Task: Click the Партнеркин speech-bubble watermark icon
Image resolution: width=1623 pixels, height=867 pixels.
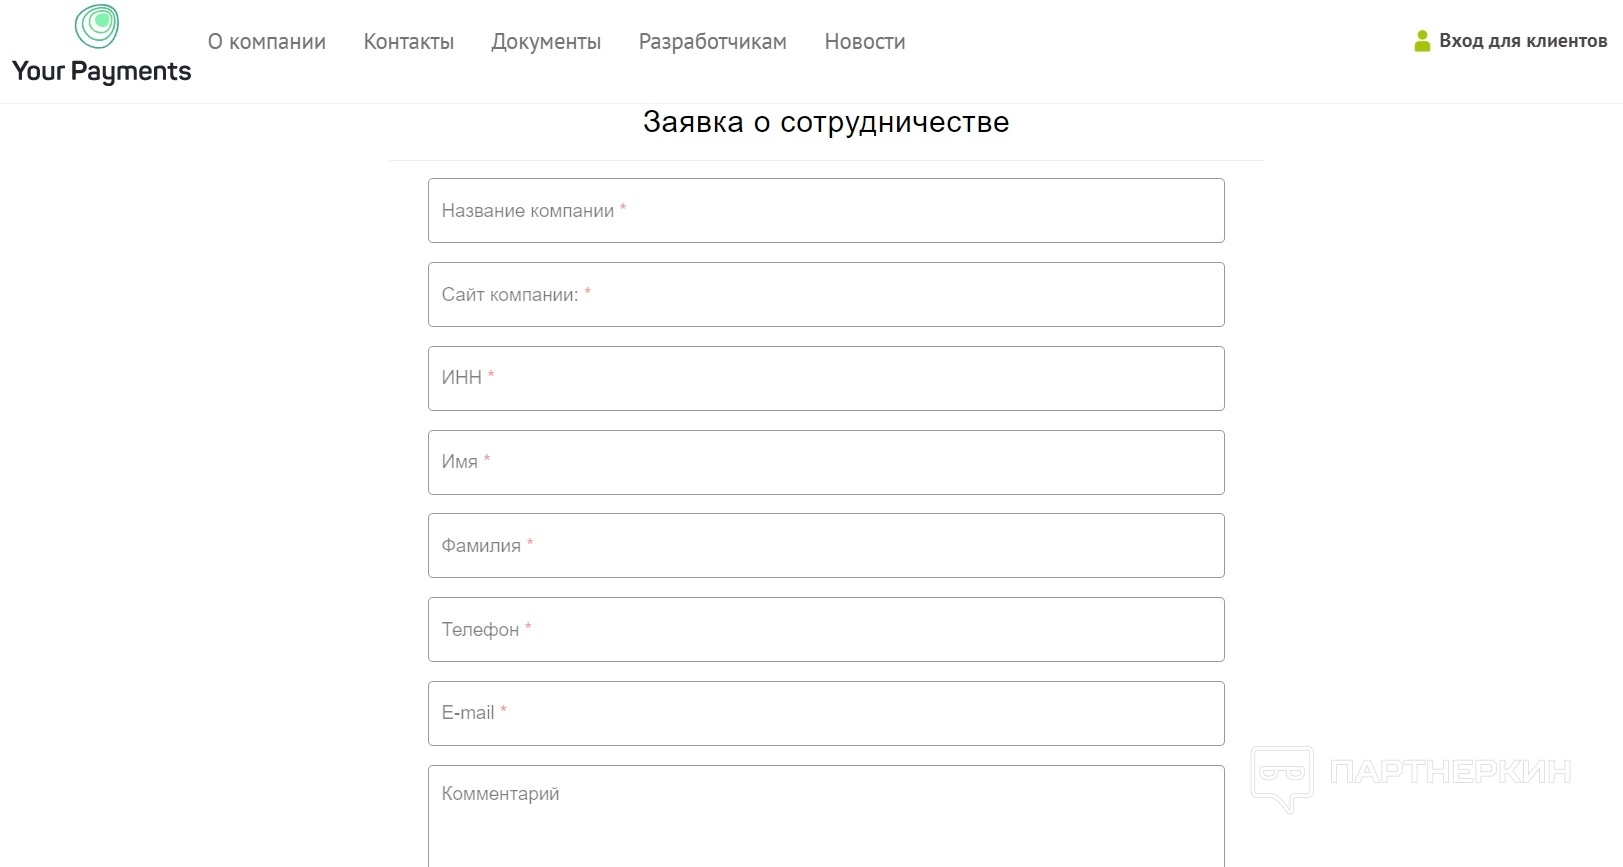Action: coord(1282,777)
